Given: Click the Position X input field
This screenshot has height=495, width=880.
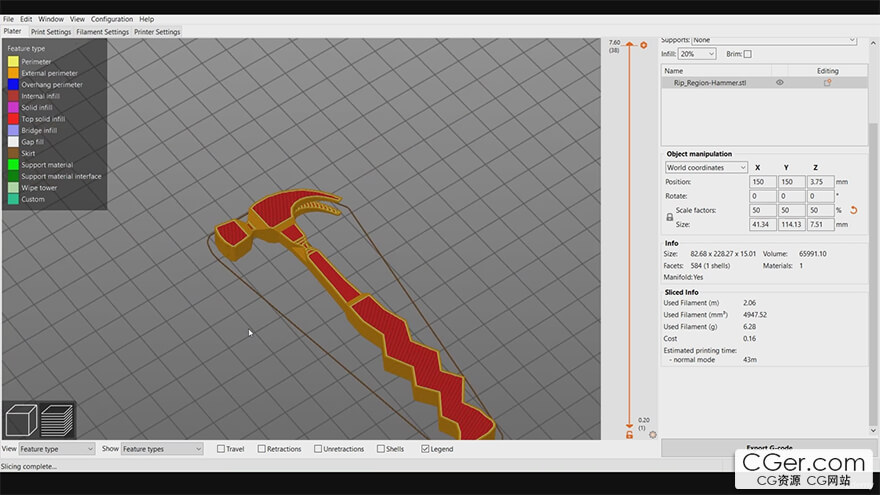Looking at the screenshot, I should coord(762,182).
